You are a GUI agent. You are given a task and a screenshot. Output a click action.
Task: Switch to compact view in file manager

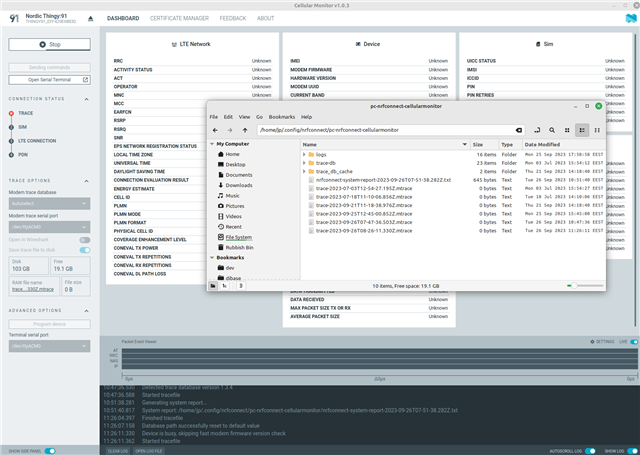click(x=597, y=130)
